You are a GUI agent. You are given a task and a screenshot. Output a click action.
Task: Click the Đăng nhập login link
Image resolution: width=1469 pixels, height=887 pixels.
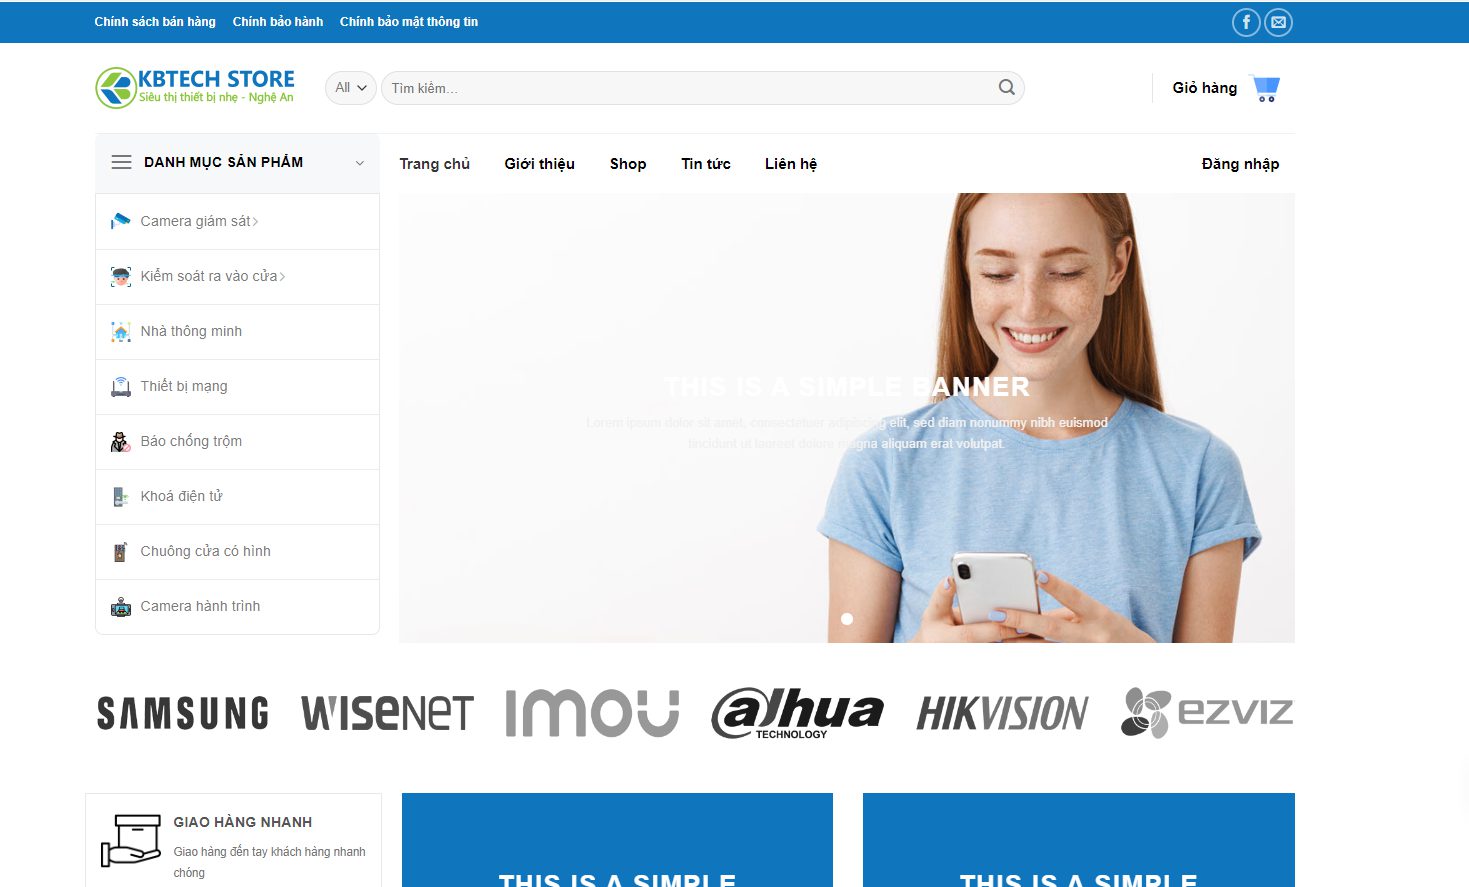[x=1240, y=164]
